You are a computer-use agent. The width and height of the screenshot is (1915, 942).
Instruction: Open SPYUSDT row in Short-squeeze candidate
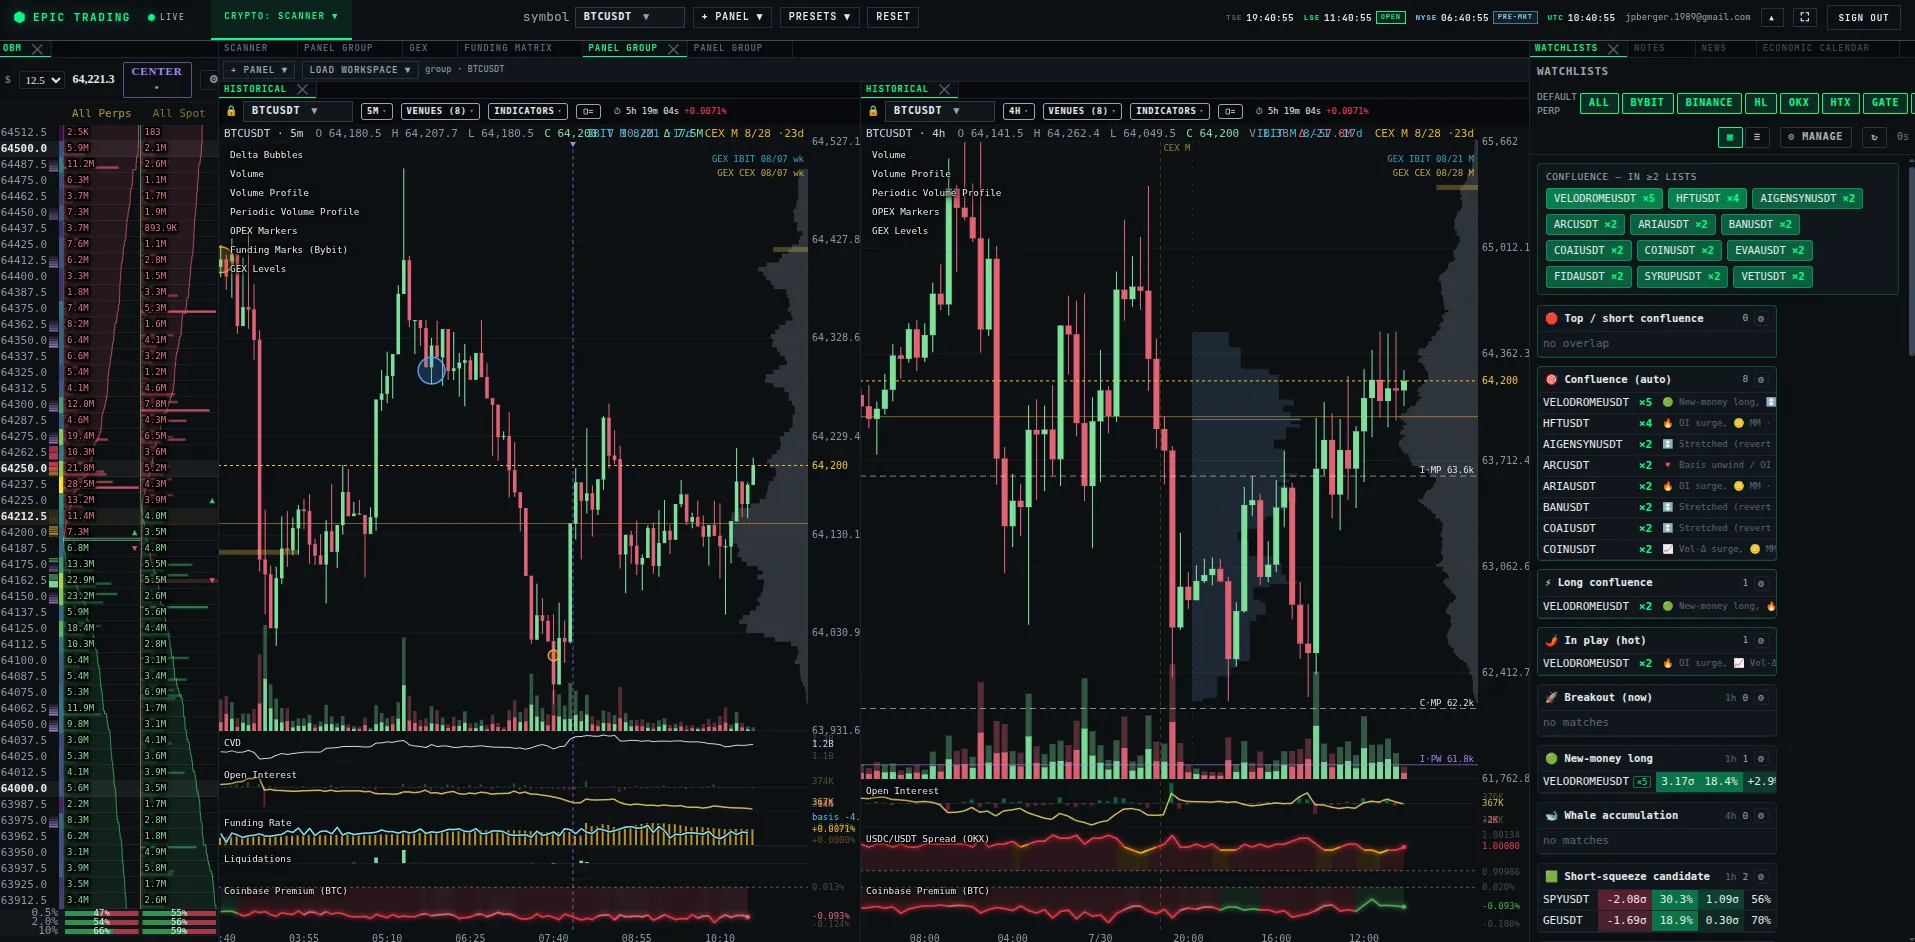1658,900
